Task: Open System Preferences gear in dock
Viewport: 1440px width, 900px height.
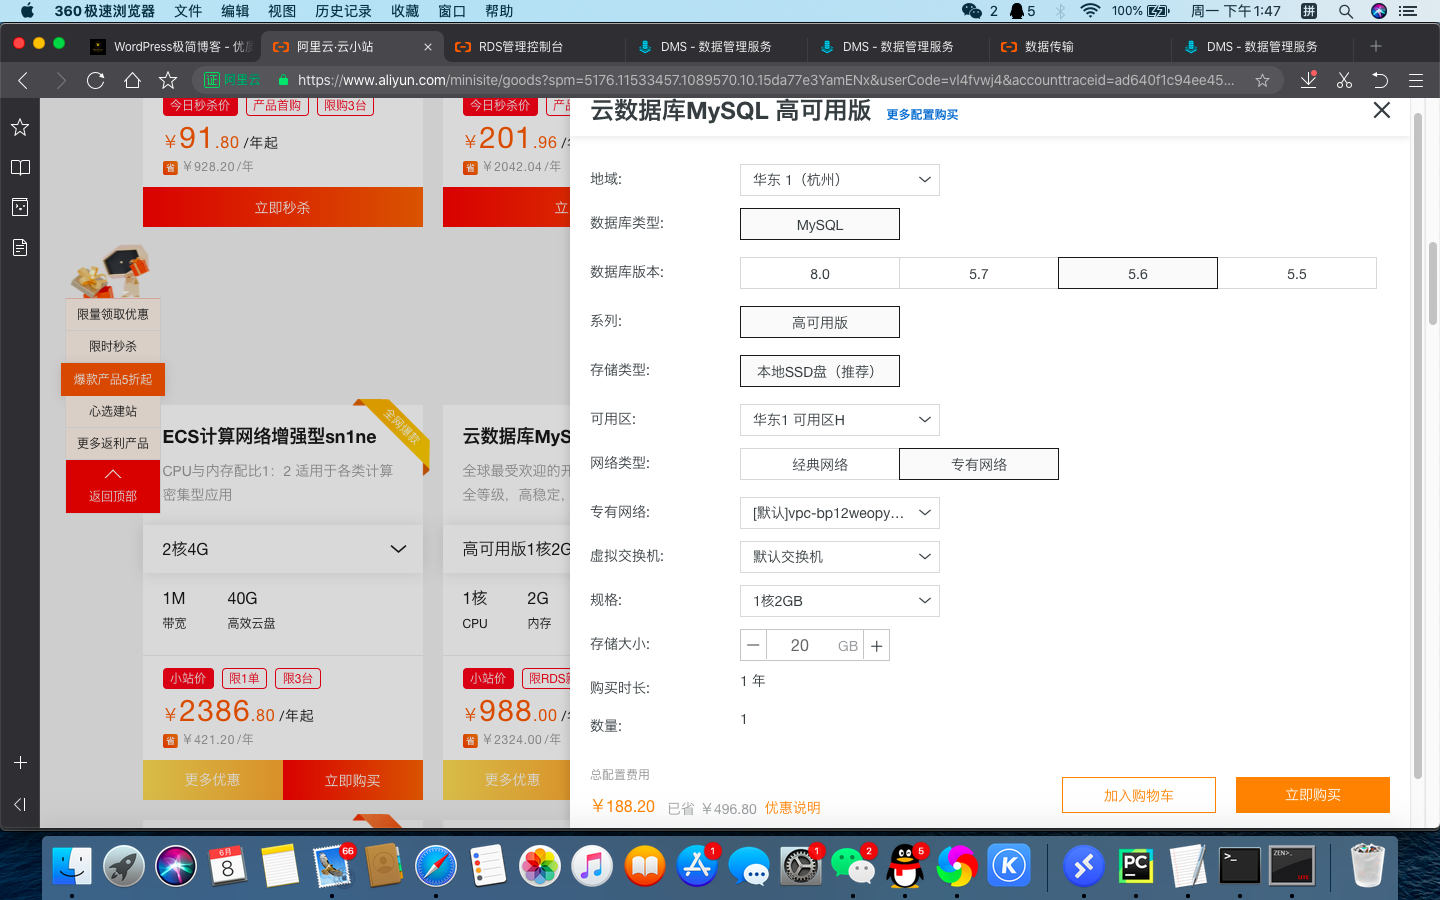Action: 800,866
